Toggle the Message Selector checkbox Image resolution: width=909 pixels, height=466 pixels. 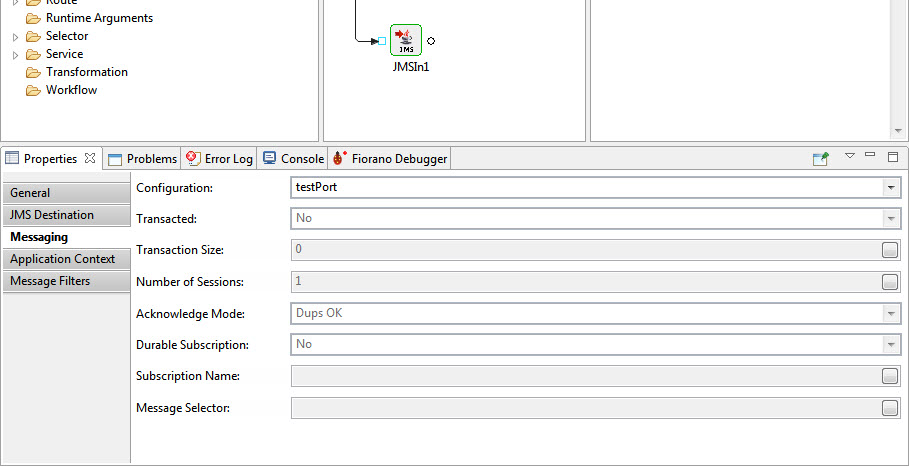tap(889, 408)
